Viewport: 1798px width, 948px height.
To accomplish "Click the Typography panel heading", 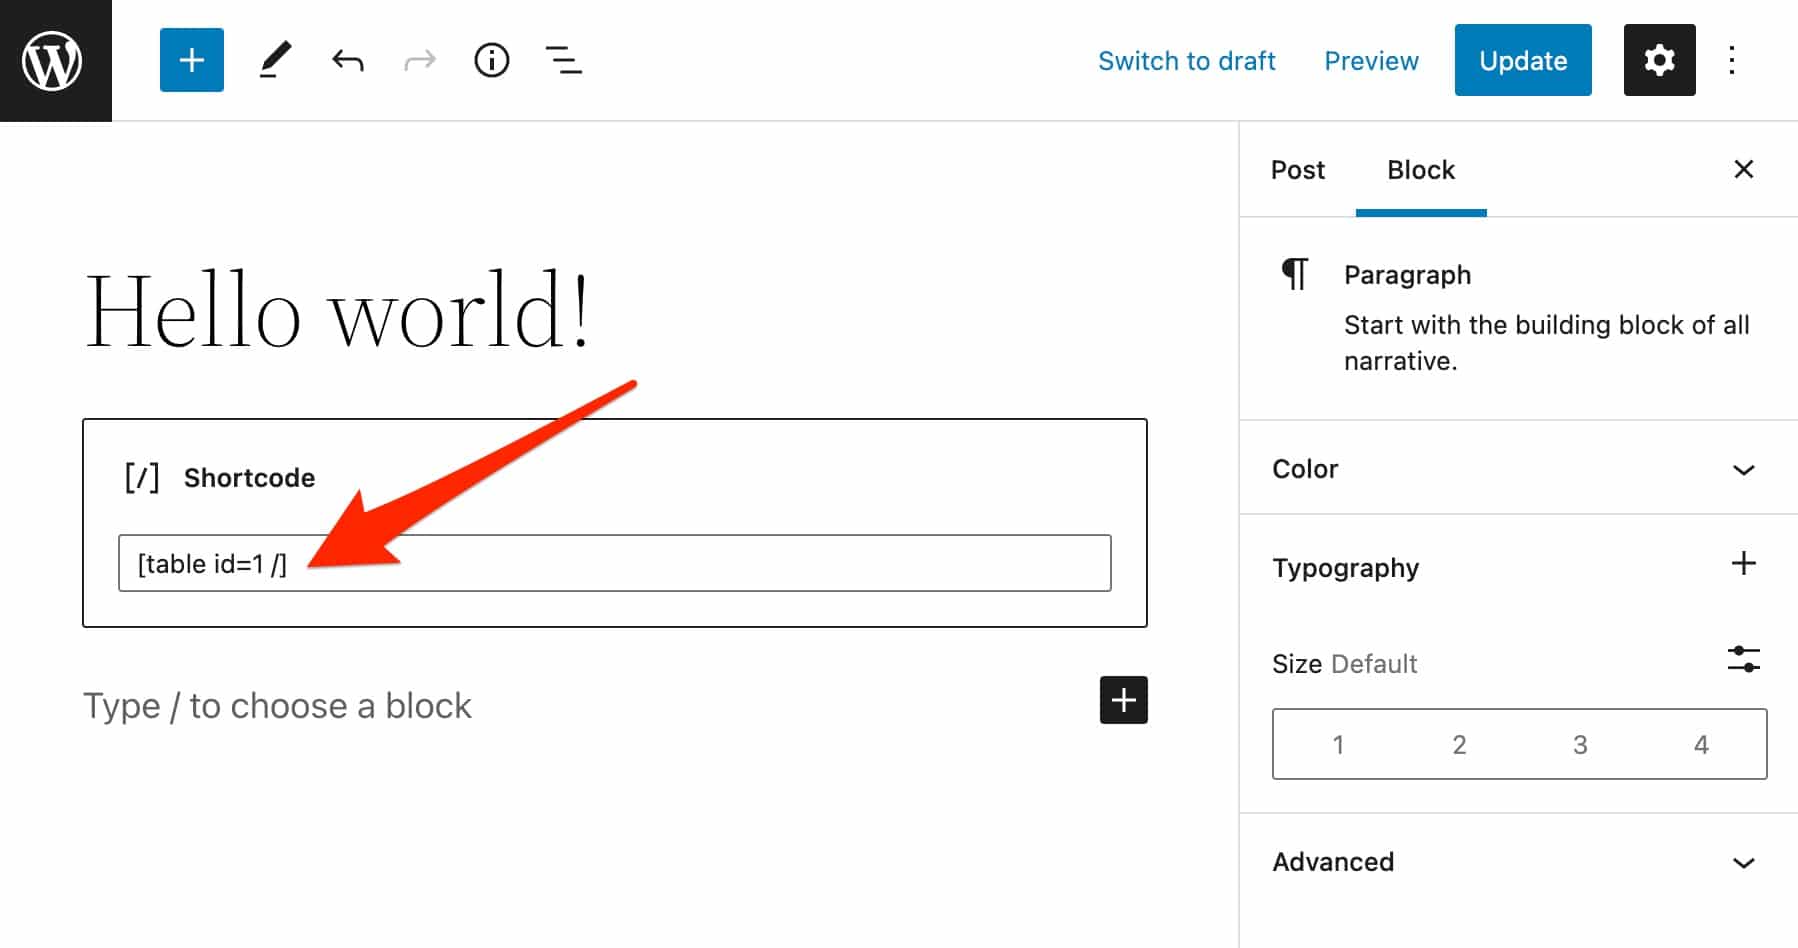I will (1345, 568).
